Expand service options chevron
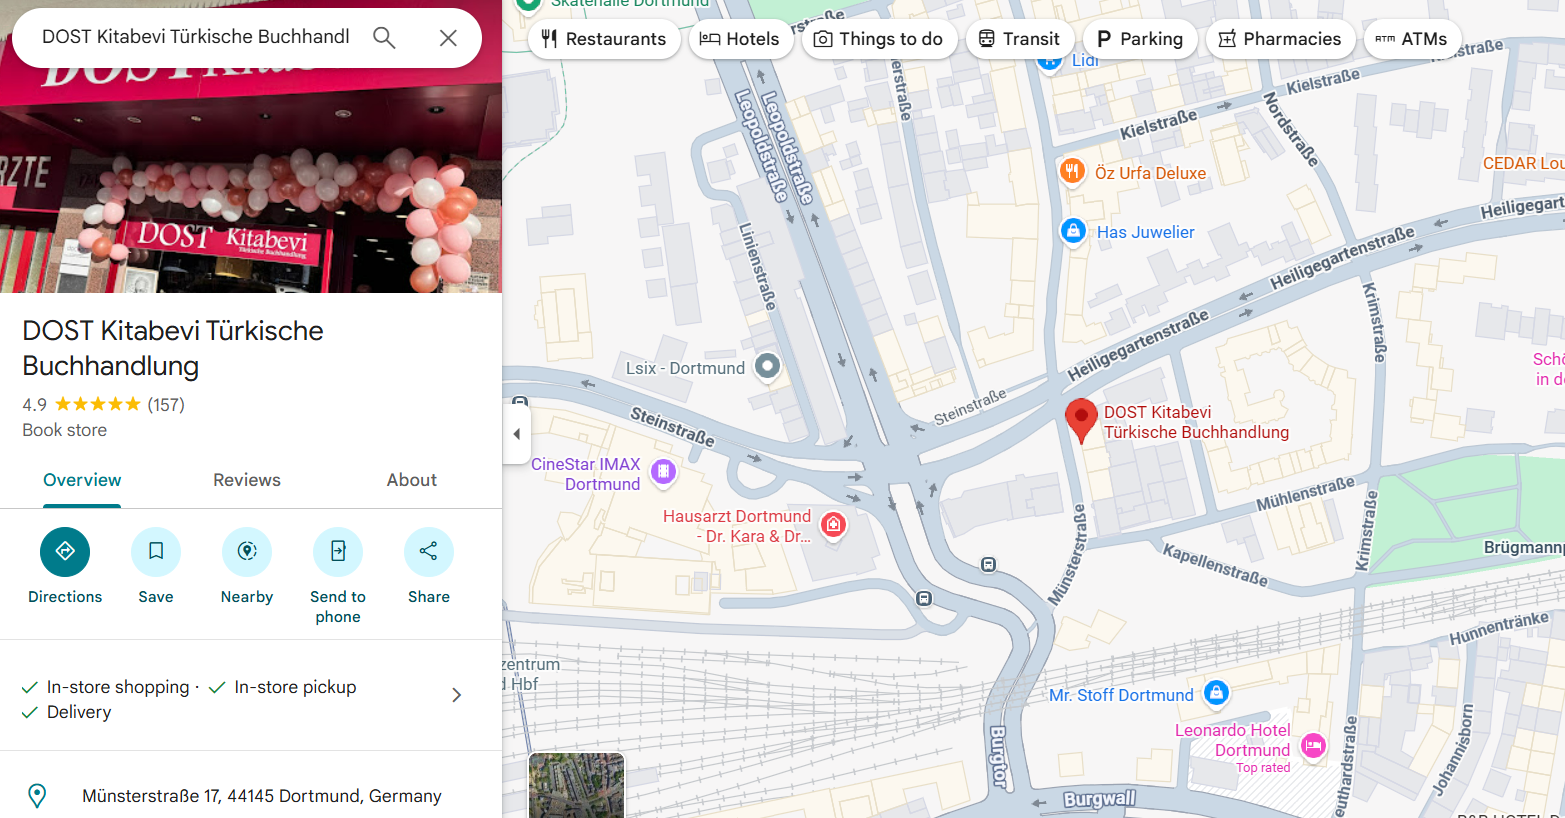 tap(457, 695)
